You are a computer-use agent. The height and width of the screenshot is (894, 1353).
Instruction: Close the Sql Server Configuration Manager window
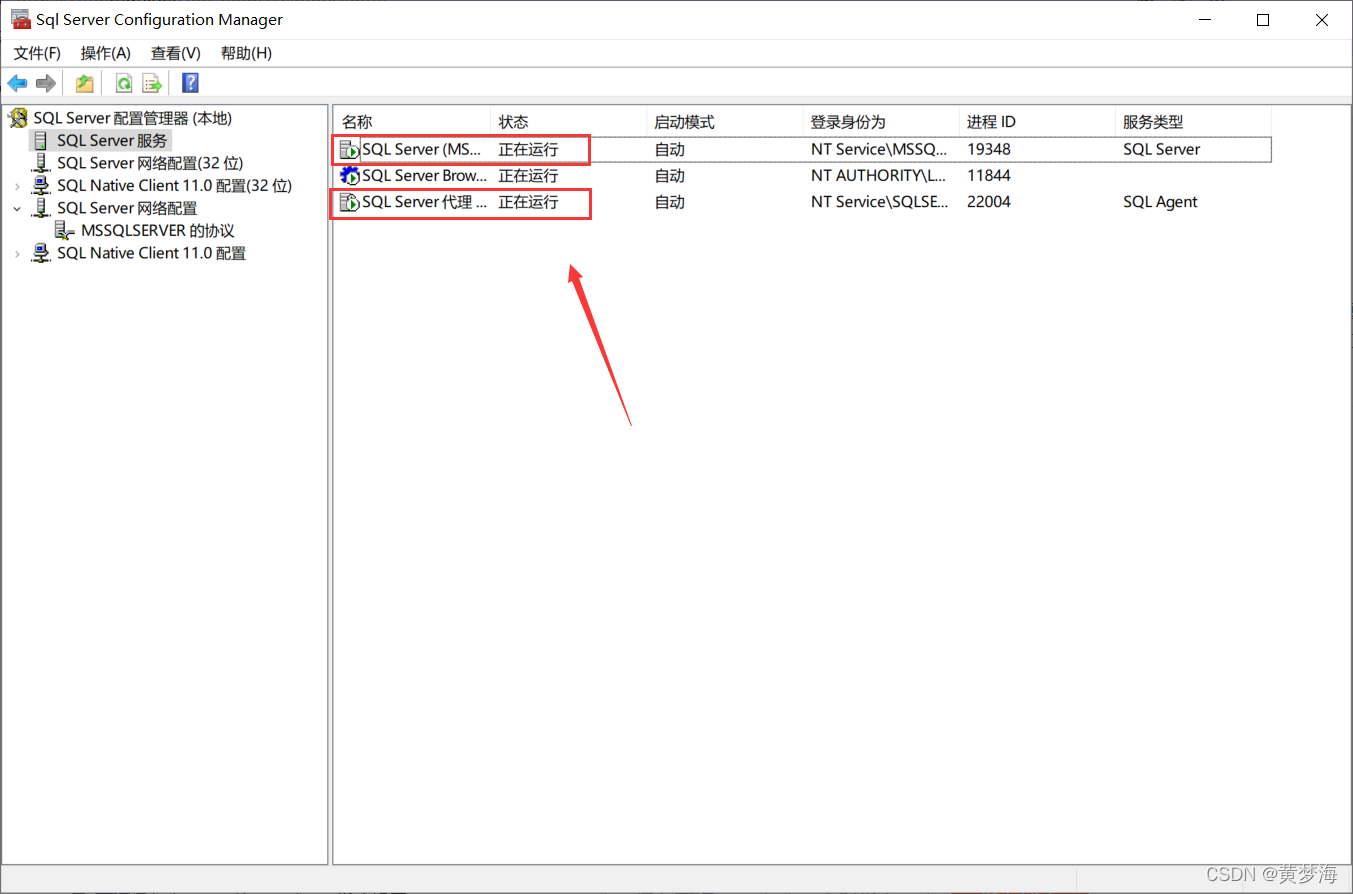(x=1320, y=20)
